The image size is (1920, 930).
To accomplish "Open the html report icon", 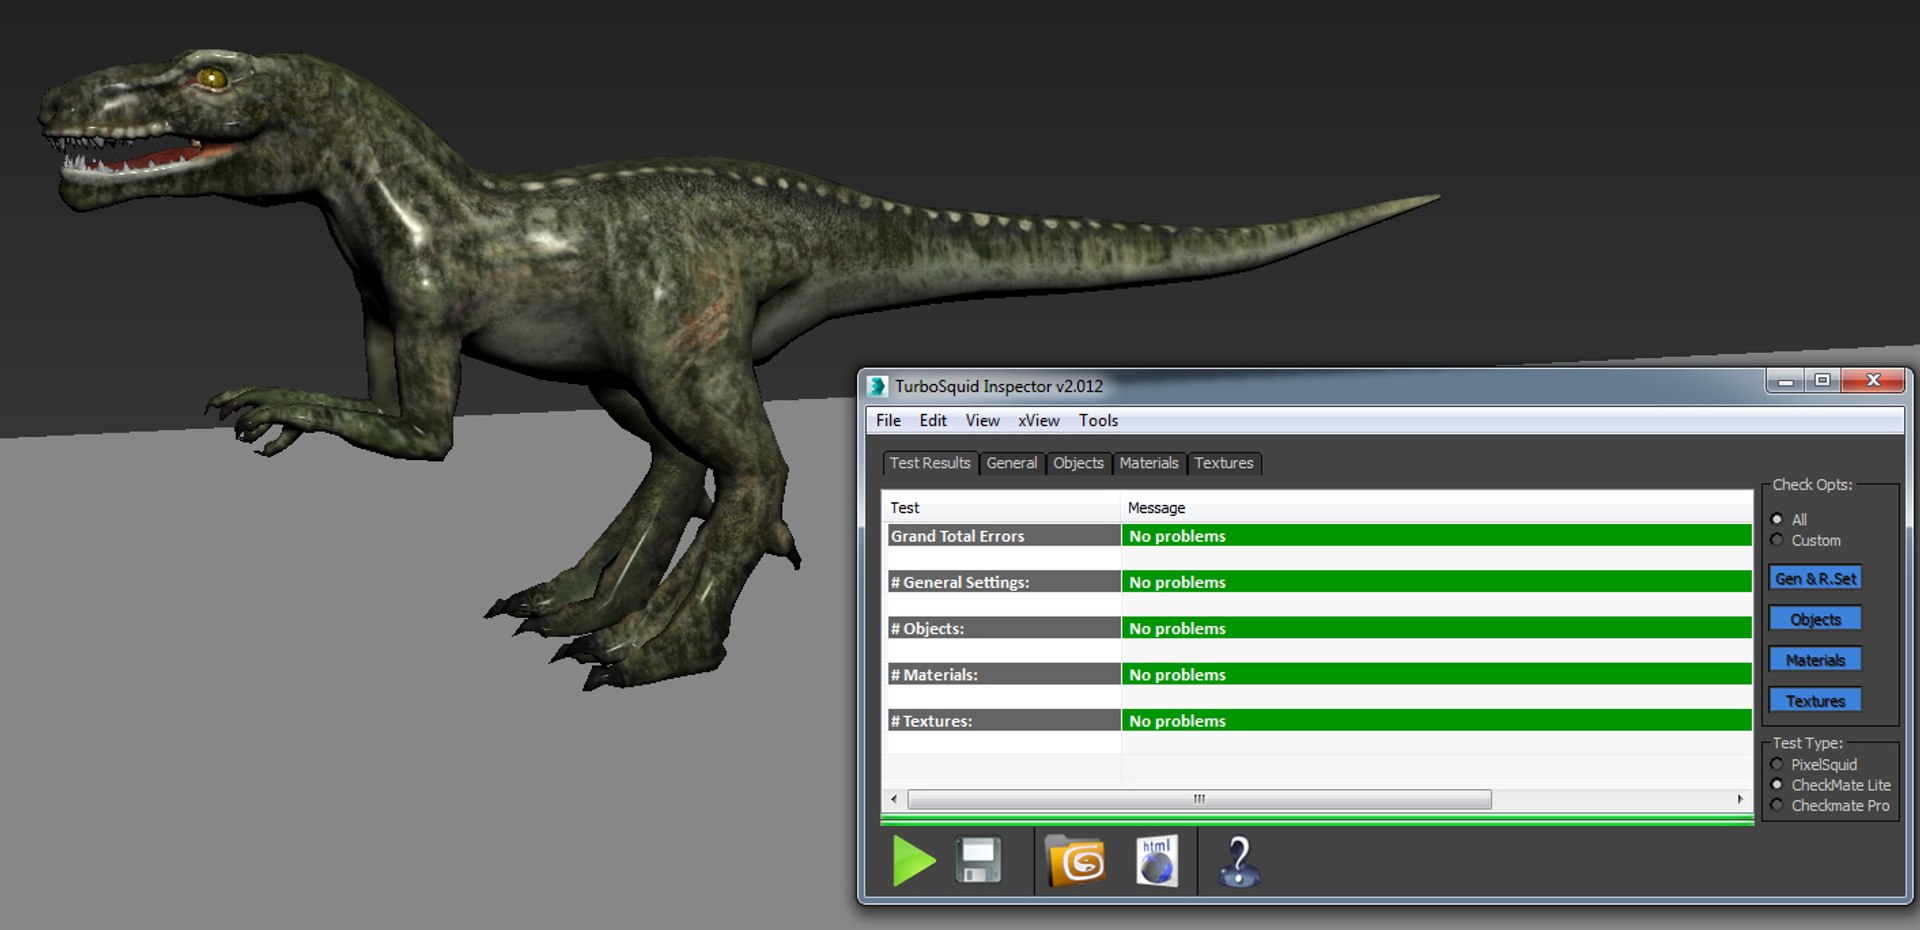I will [x=1157, y=861].
